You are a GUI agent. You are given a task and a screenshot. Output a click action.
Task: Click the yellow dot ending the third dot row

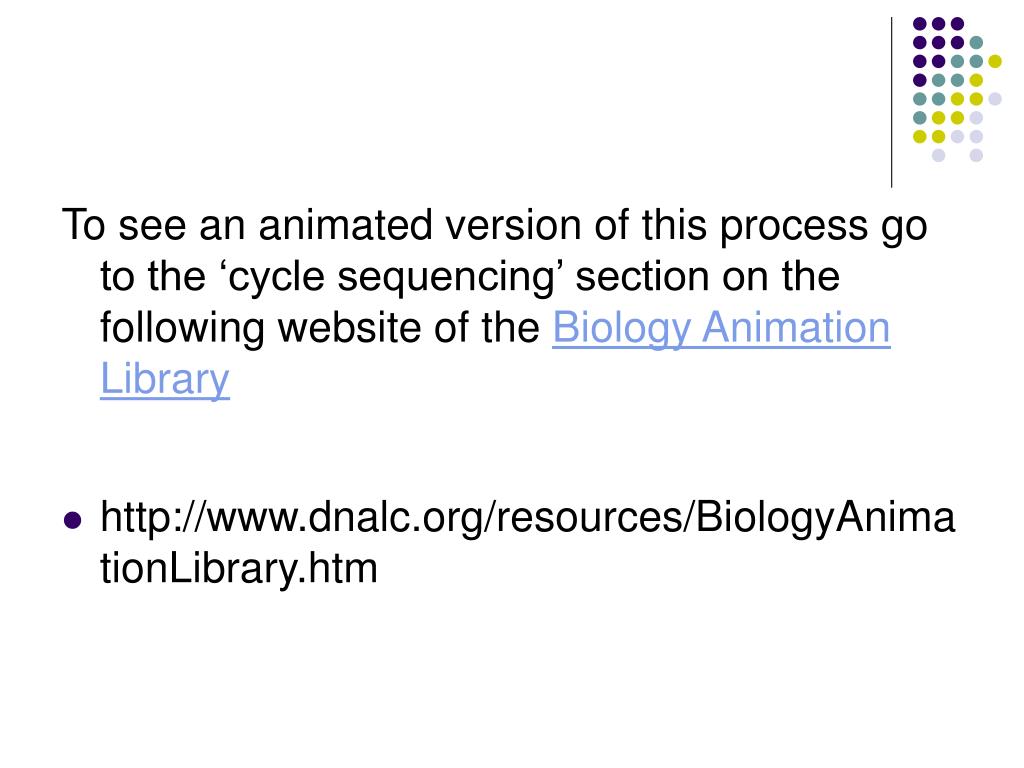995,61
